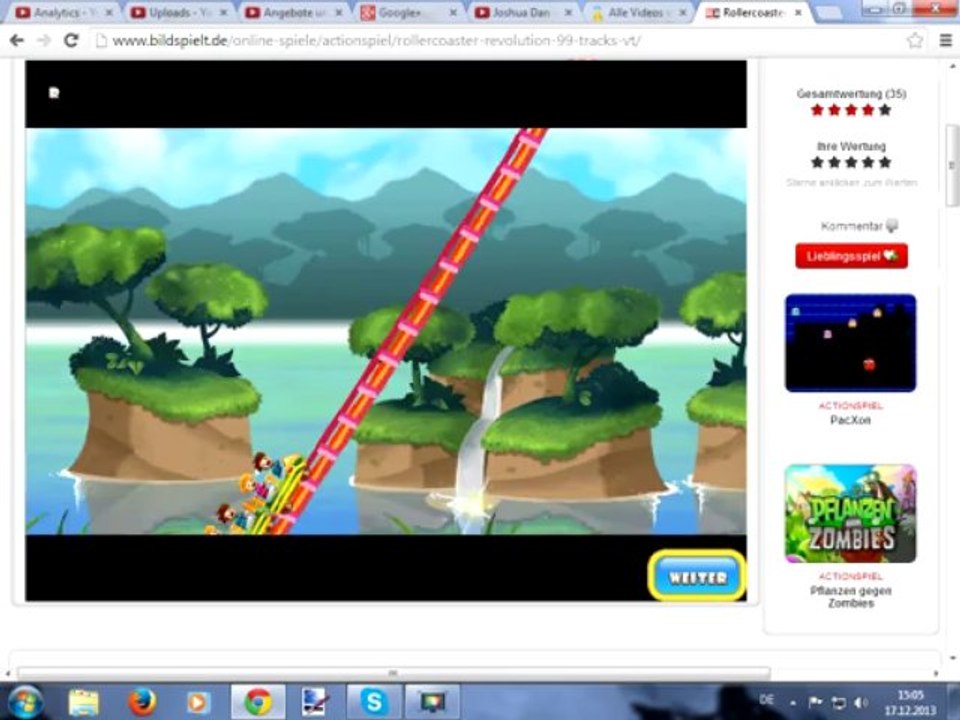Rate one star under Ihre Wertung
The image size is (960, 720).
pos(817,162)
